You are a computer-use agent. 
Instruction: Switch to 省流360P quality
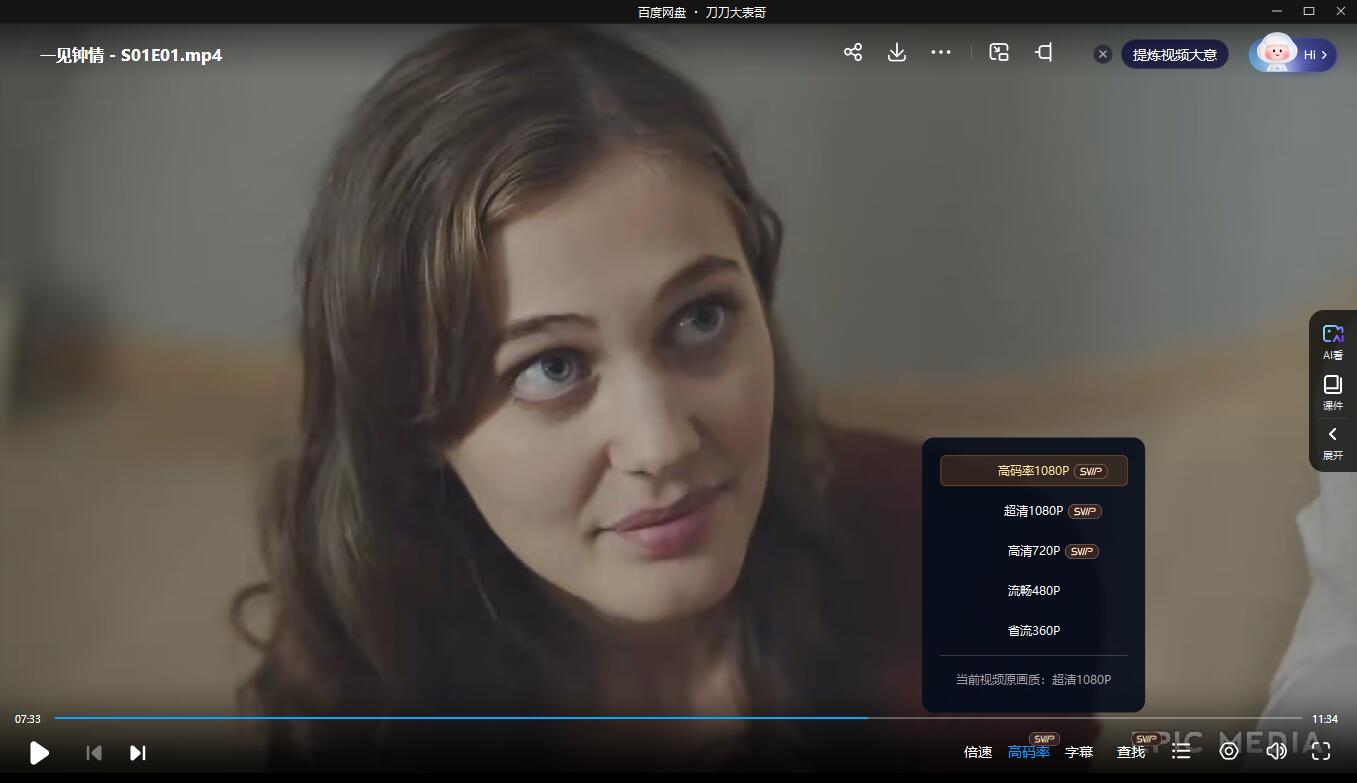1033,631
